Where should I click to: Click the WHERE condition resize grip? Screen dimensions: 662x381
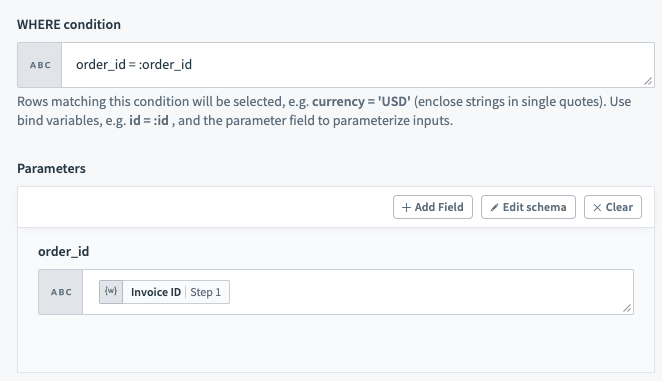click(x=648, y=81)
